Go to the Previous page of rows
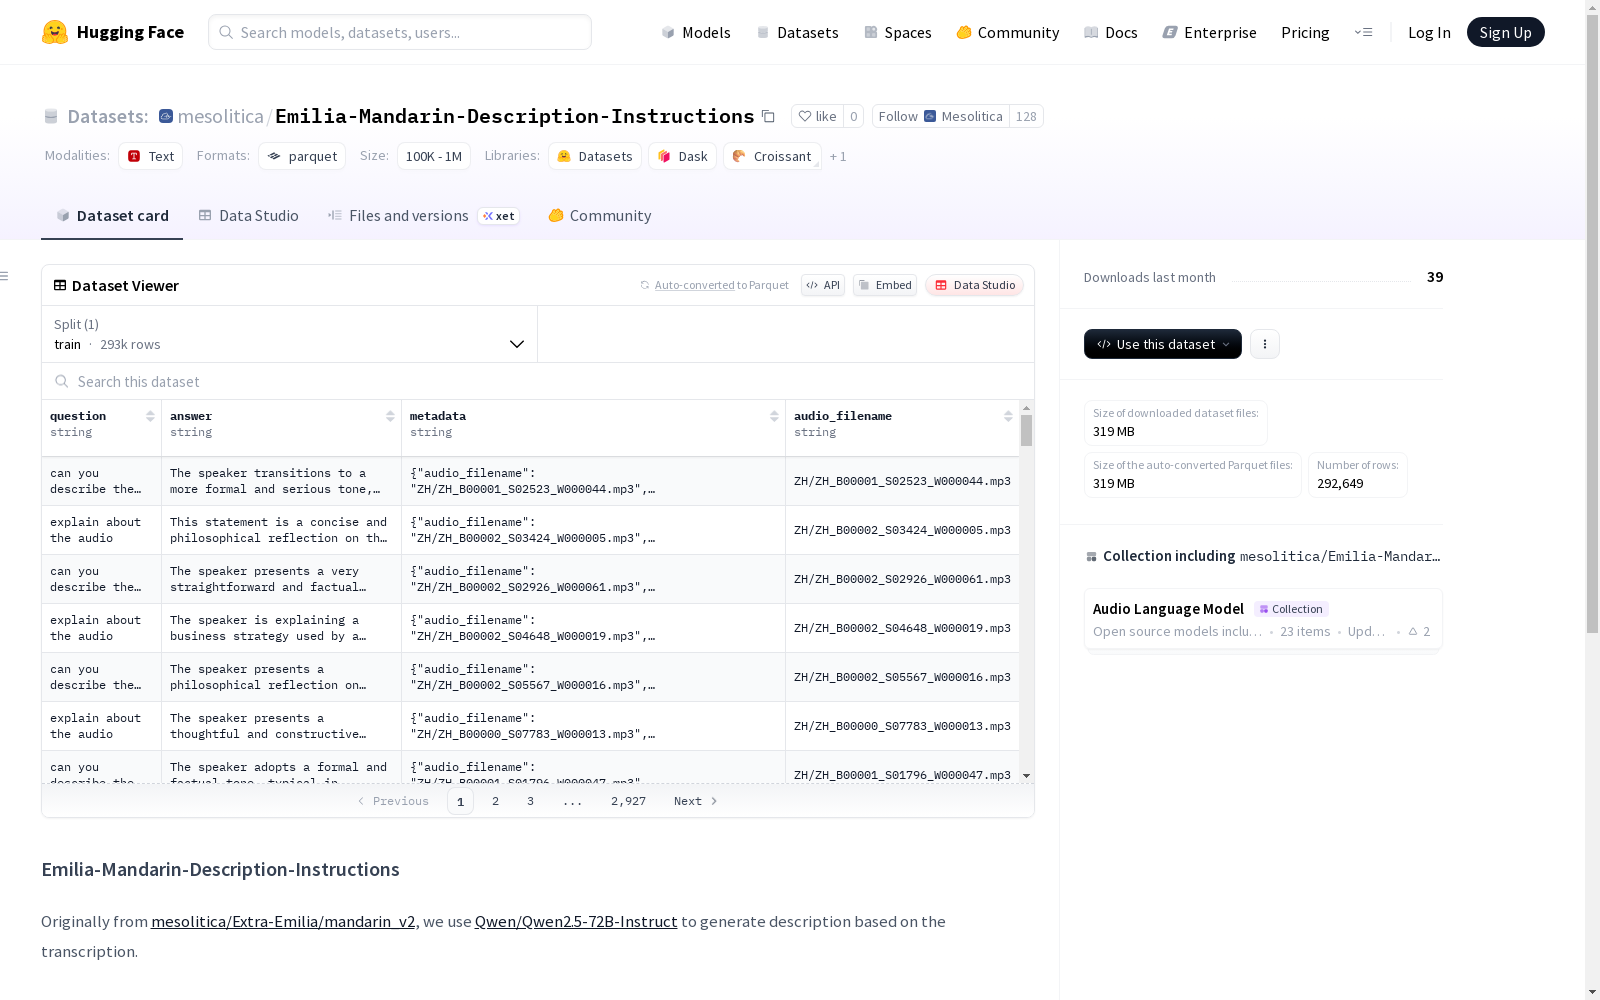 393,801
